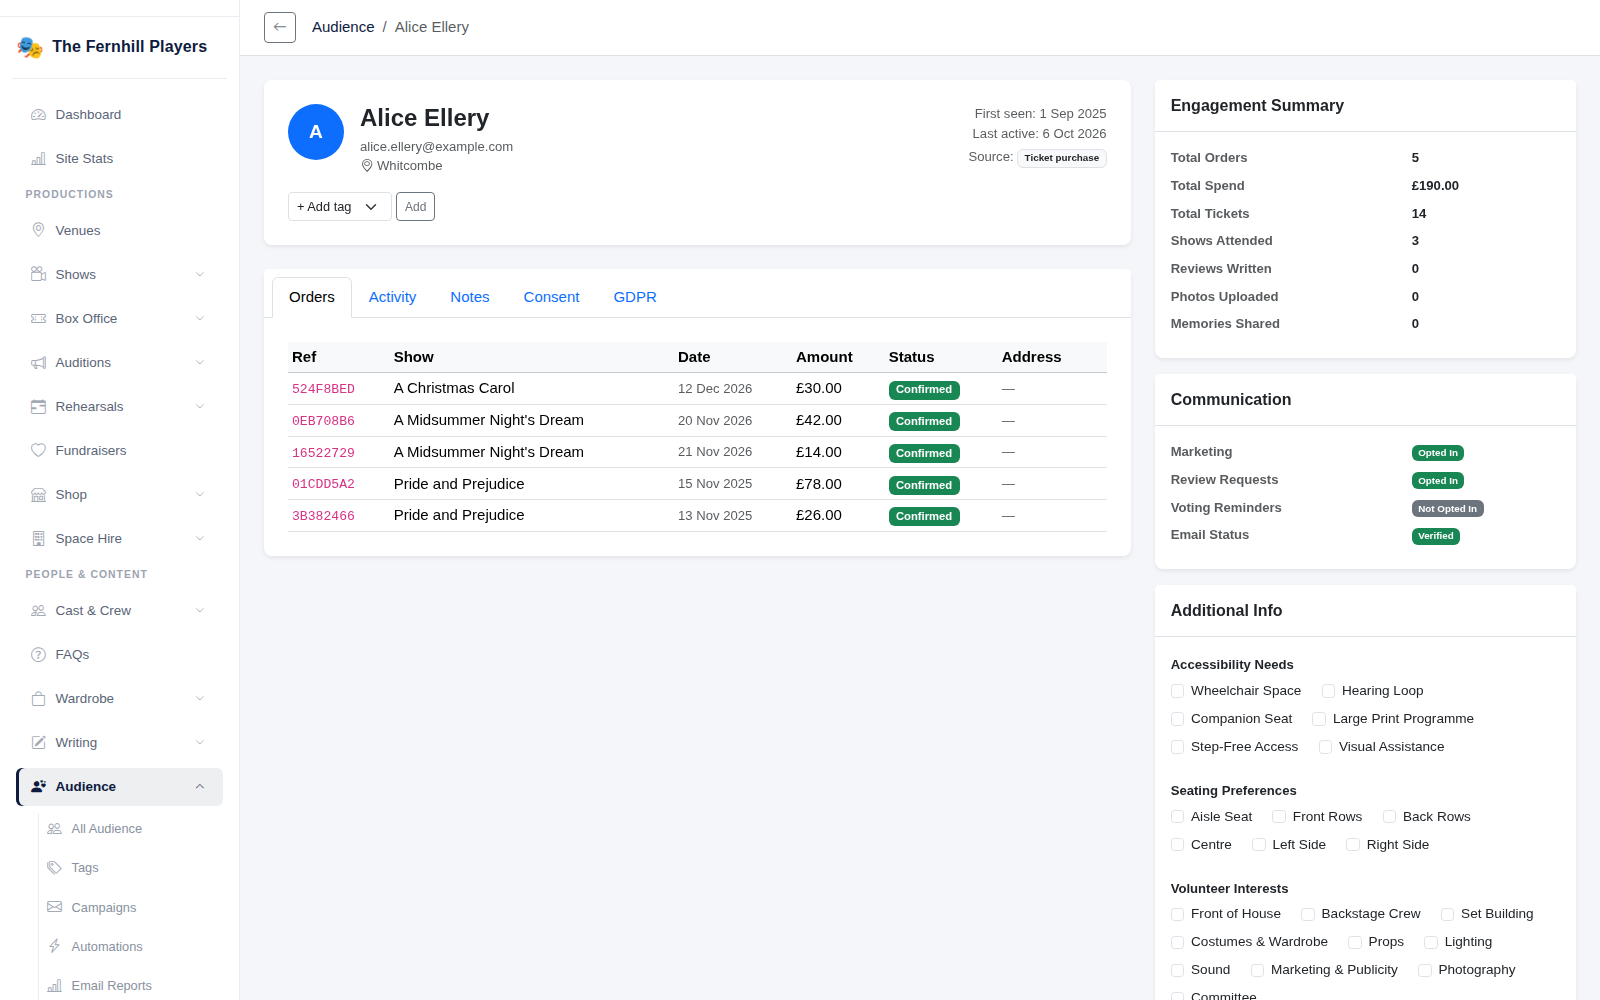Screen dimensions: 1600x1000
Task: Click the Cast & Crew people icon
Action: click(x=38, y=611)
